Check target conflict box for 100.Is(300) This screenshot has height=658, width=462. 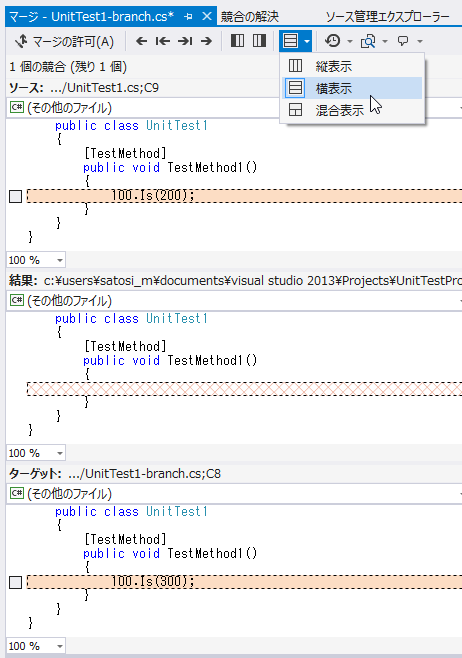click(16, 582)
